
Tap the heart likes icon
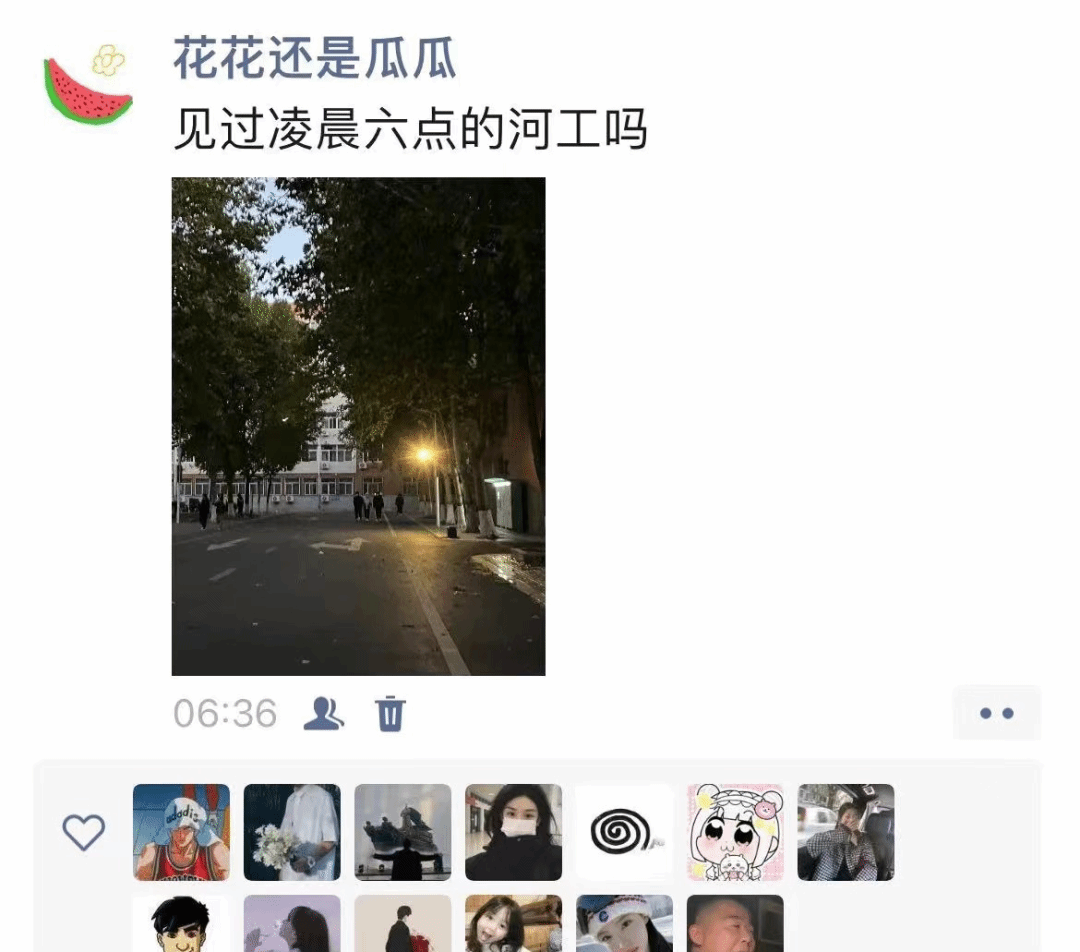point(84,832)
